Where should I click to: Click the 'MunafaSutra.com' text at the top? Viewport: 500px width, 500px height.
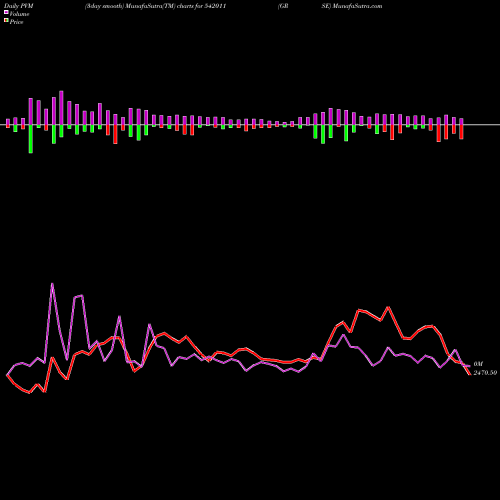(357, 6)
